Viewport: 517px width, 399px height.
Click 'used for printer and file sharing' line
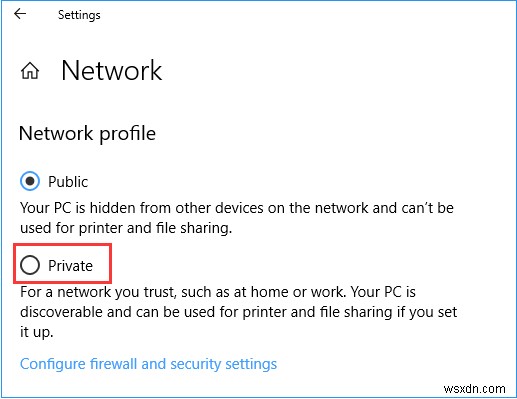click(126, 228)
